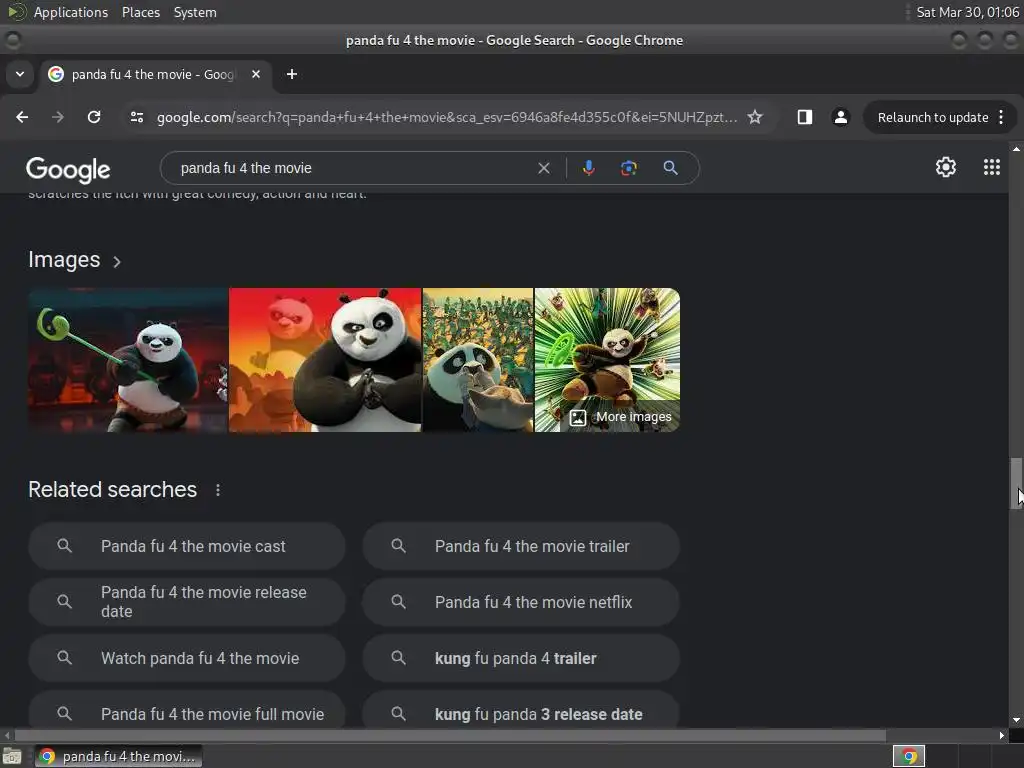
Task: Go back to the previous page
Action: pos(22,118)
